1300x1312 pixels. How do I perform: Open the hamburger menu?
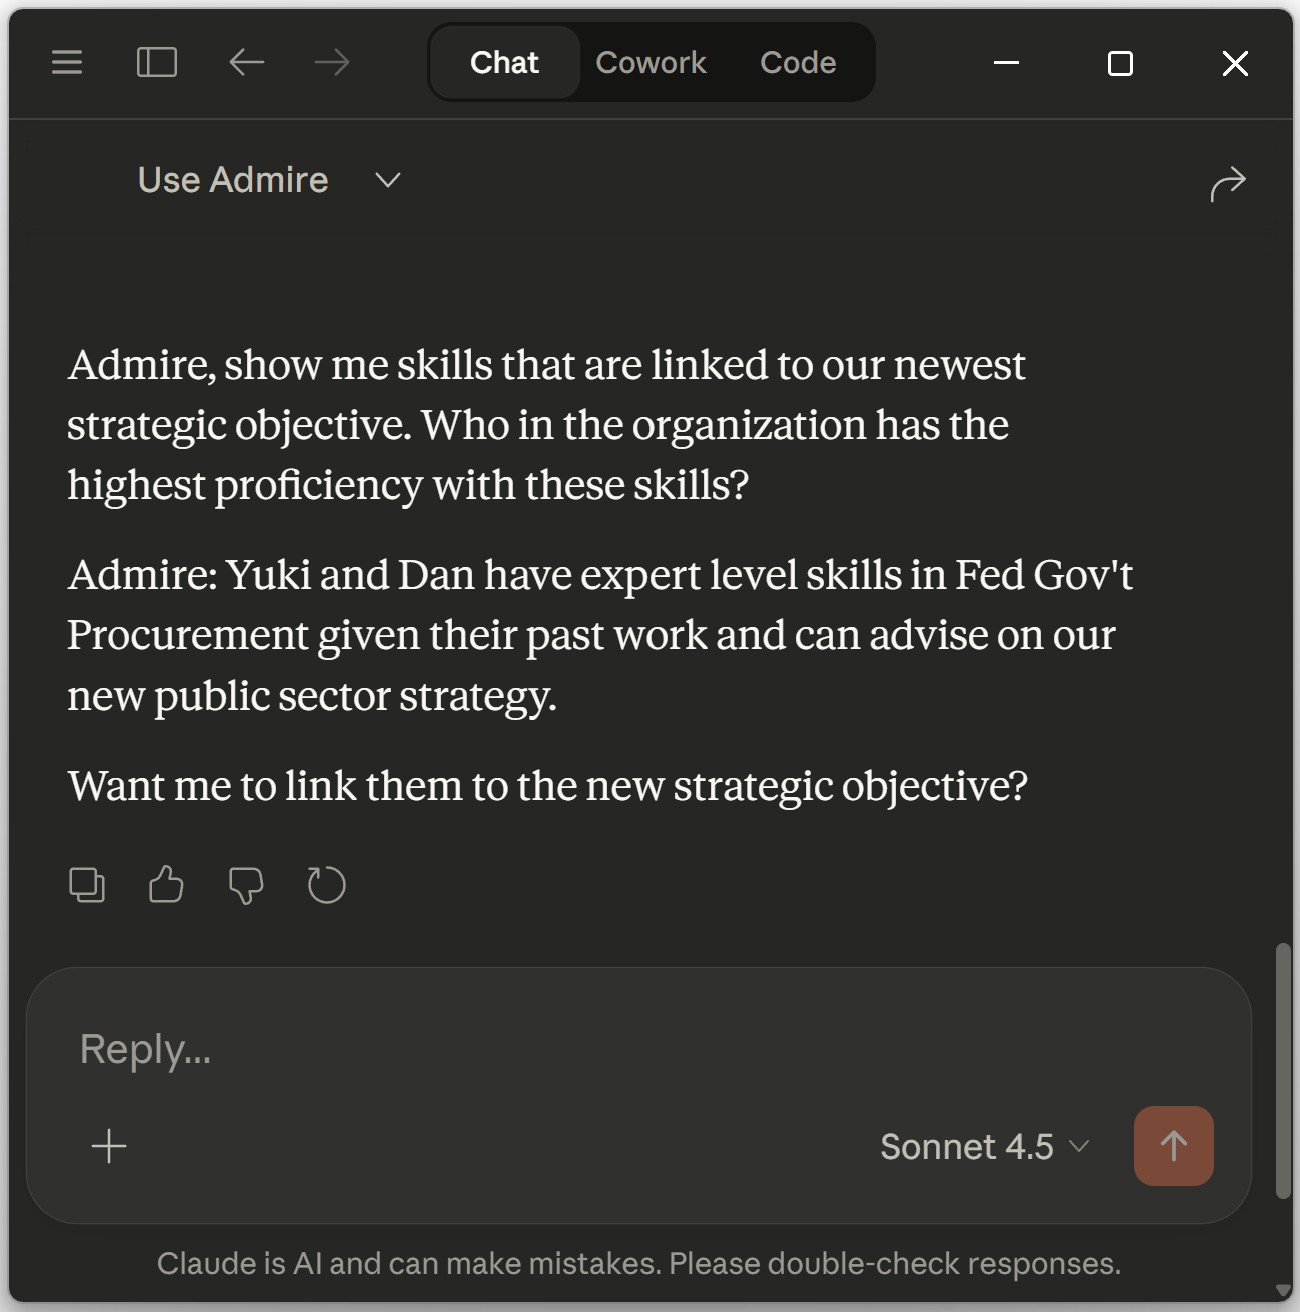coord(66,62)
